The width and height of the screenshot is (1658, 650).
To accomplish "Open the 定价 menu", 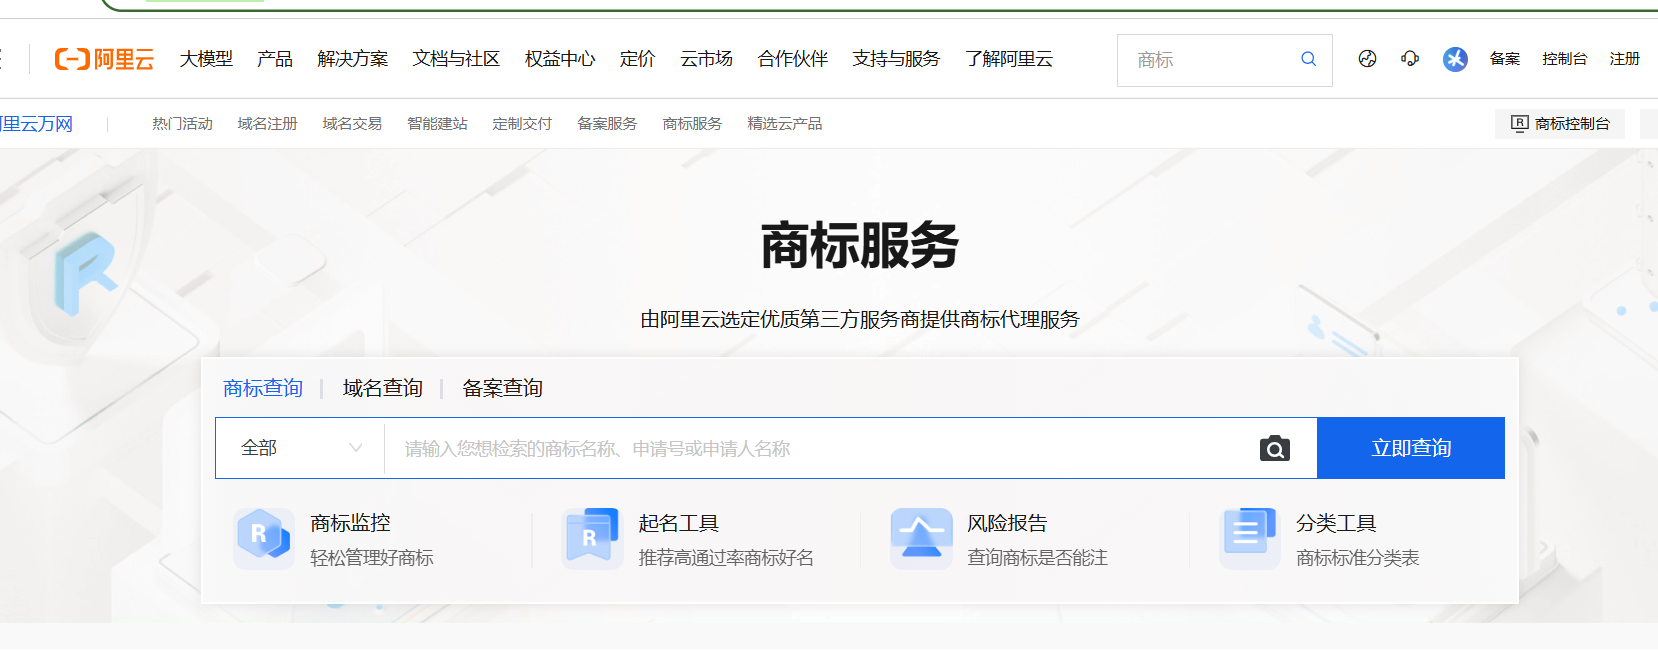I will click(637, 59).
